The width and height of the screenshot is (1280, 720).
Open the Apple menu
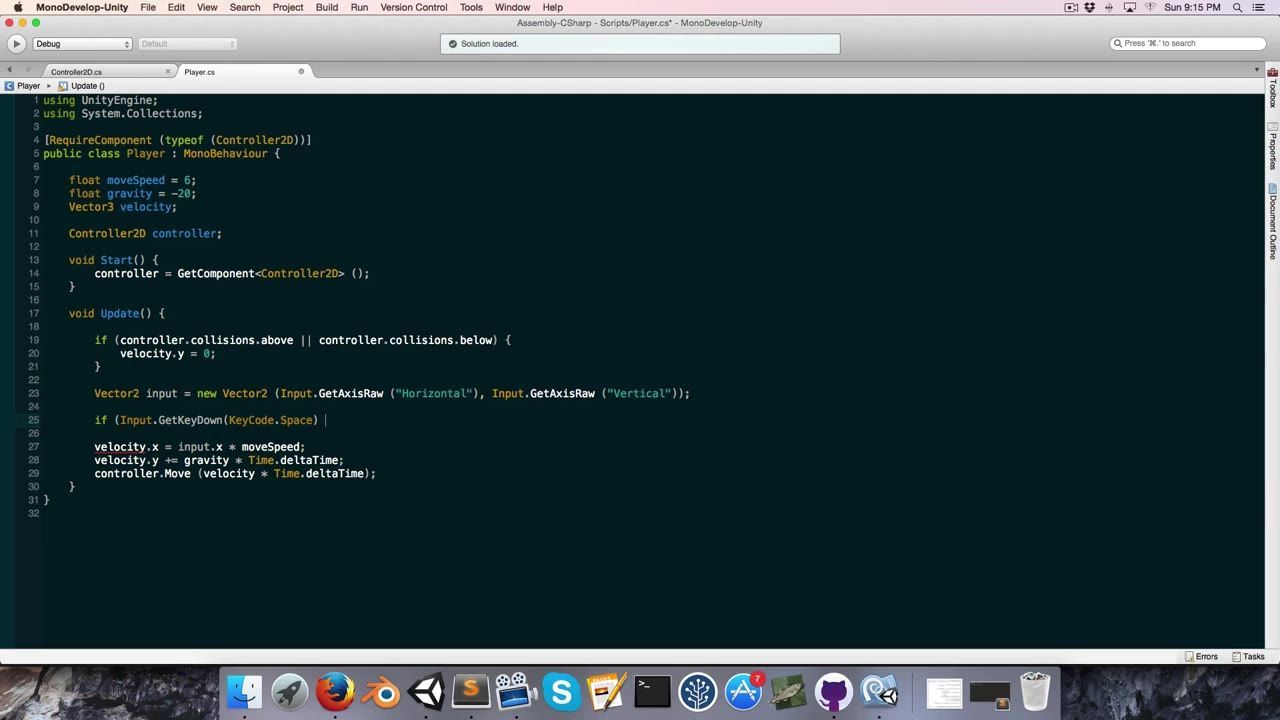pos(18,7)
